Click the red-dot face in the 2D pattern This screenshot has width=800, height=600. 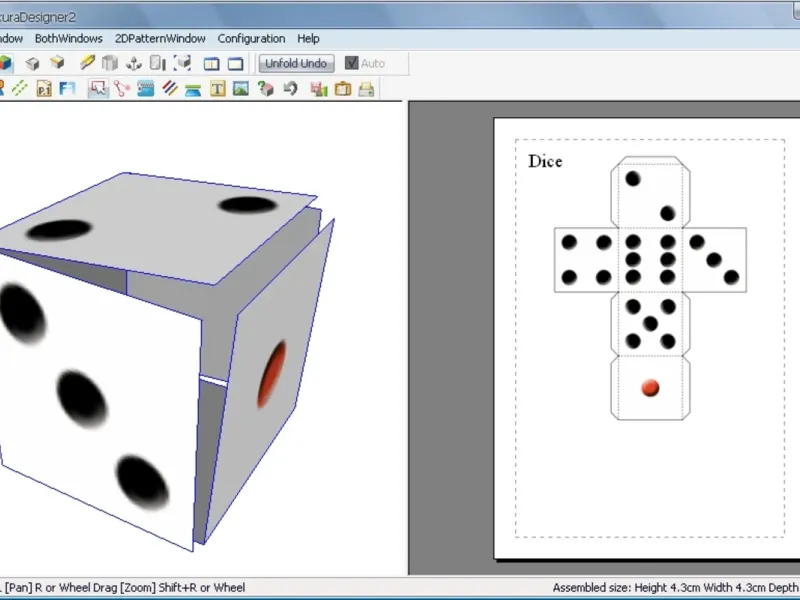pos(651,388)
